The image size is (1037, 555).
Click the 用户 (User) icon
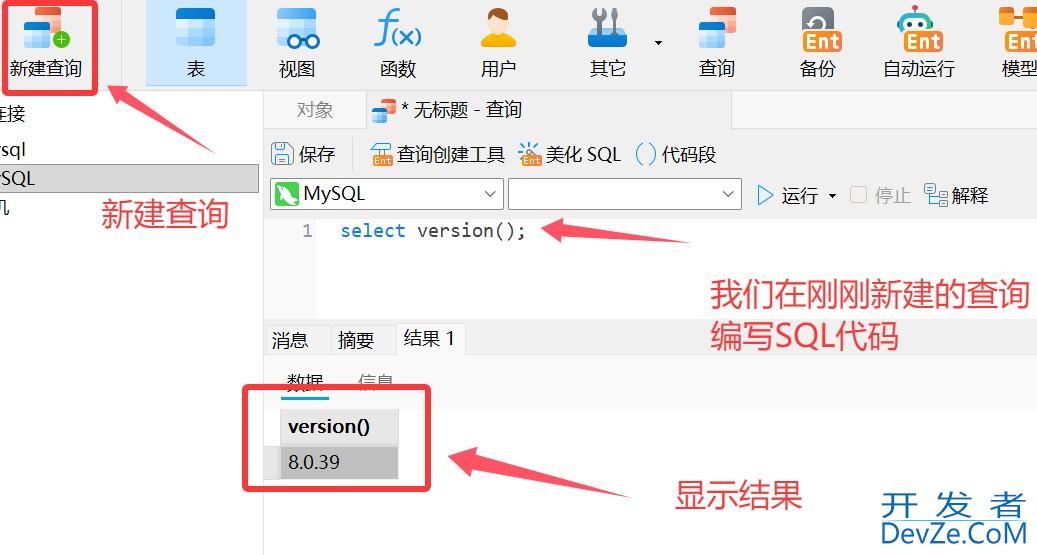click(x=498, y=28)
